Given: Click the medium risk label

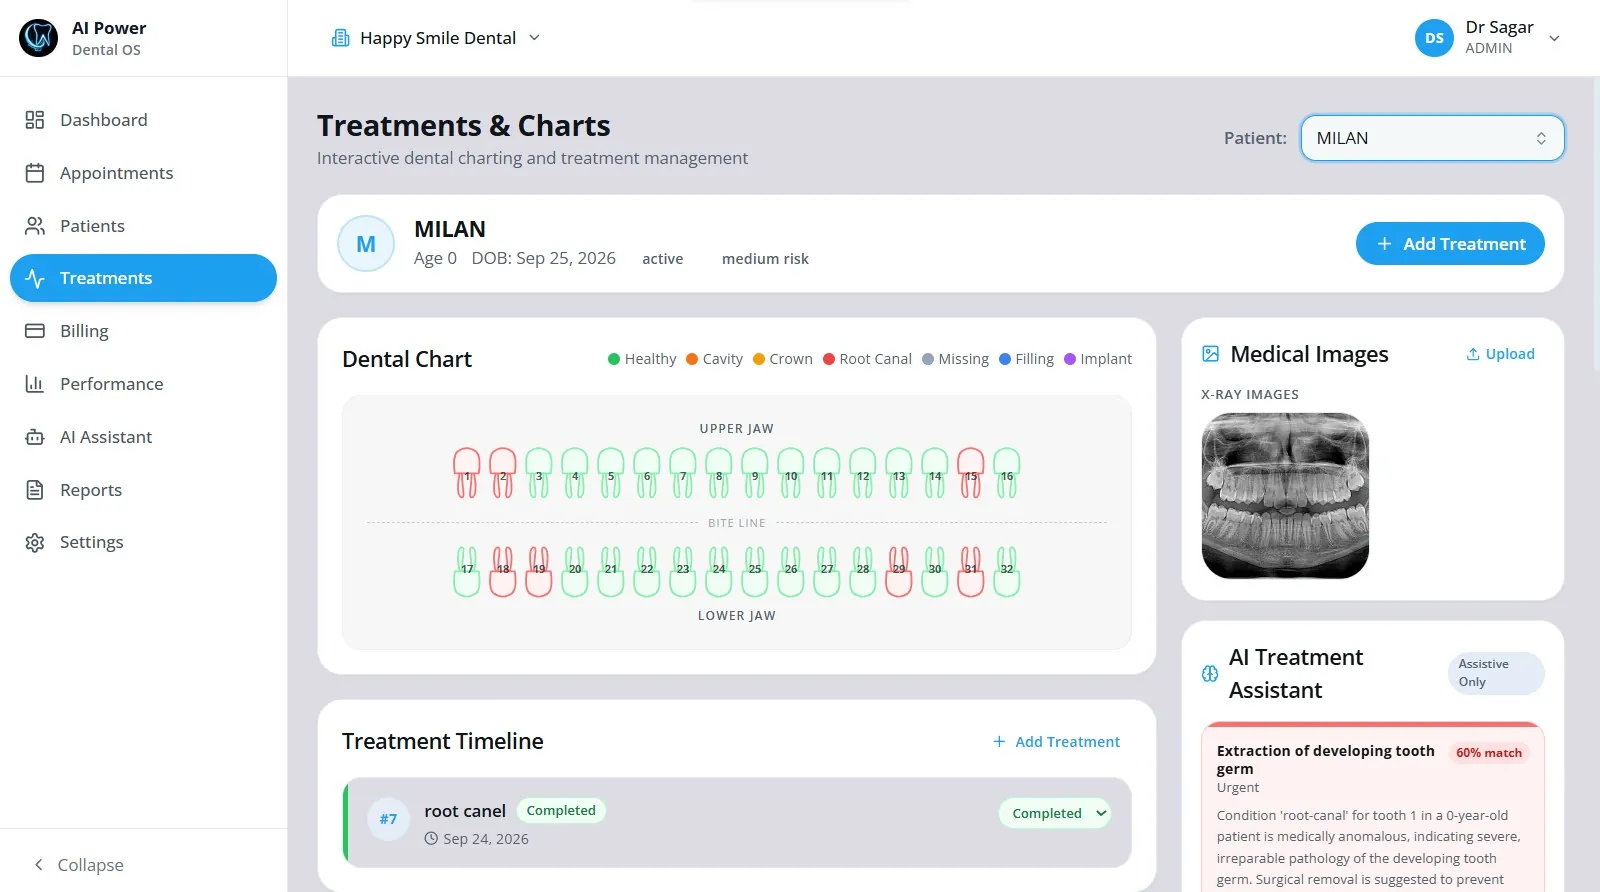Looking at the screenshot, I should coord(765,259).
